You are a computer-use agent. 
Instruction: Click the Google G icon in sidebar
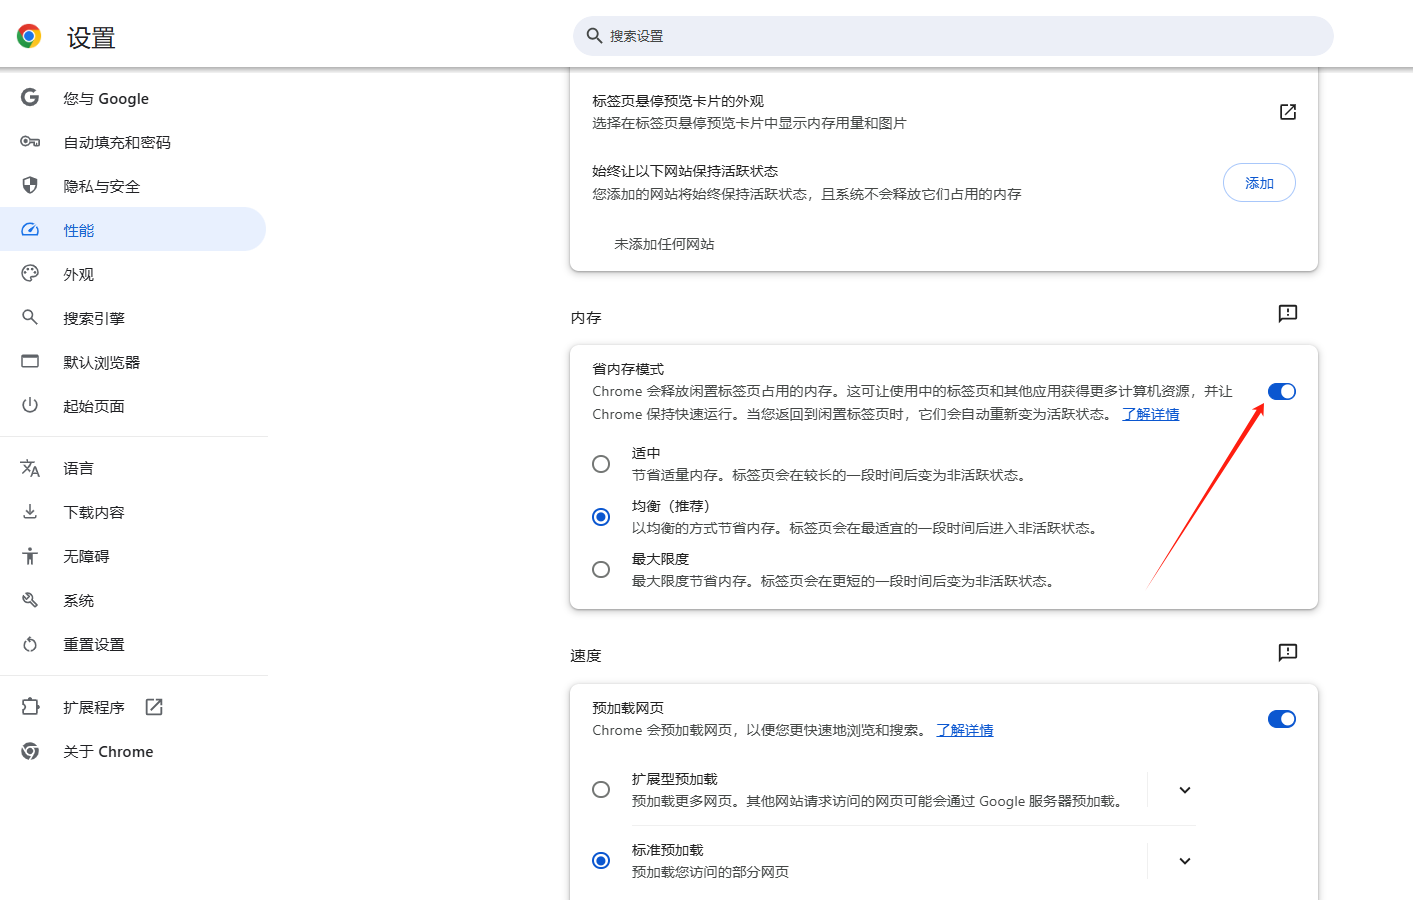[x=30, y=98]
